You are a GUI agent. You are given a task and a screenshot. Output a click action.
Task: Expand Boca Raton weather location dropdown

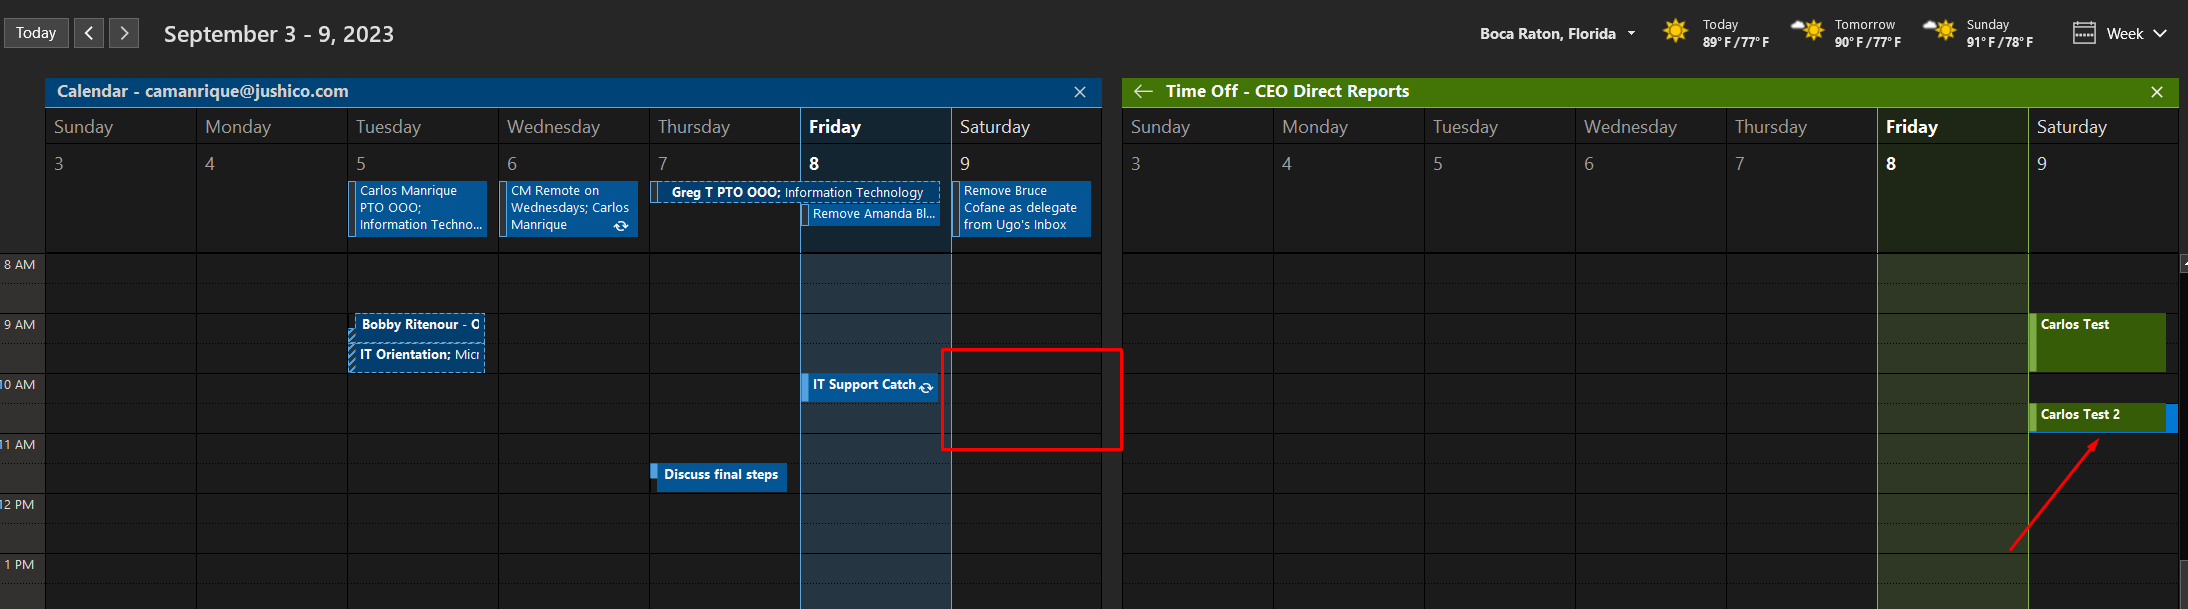point(1631,33)
